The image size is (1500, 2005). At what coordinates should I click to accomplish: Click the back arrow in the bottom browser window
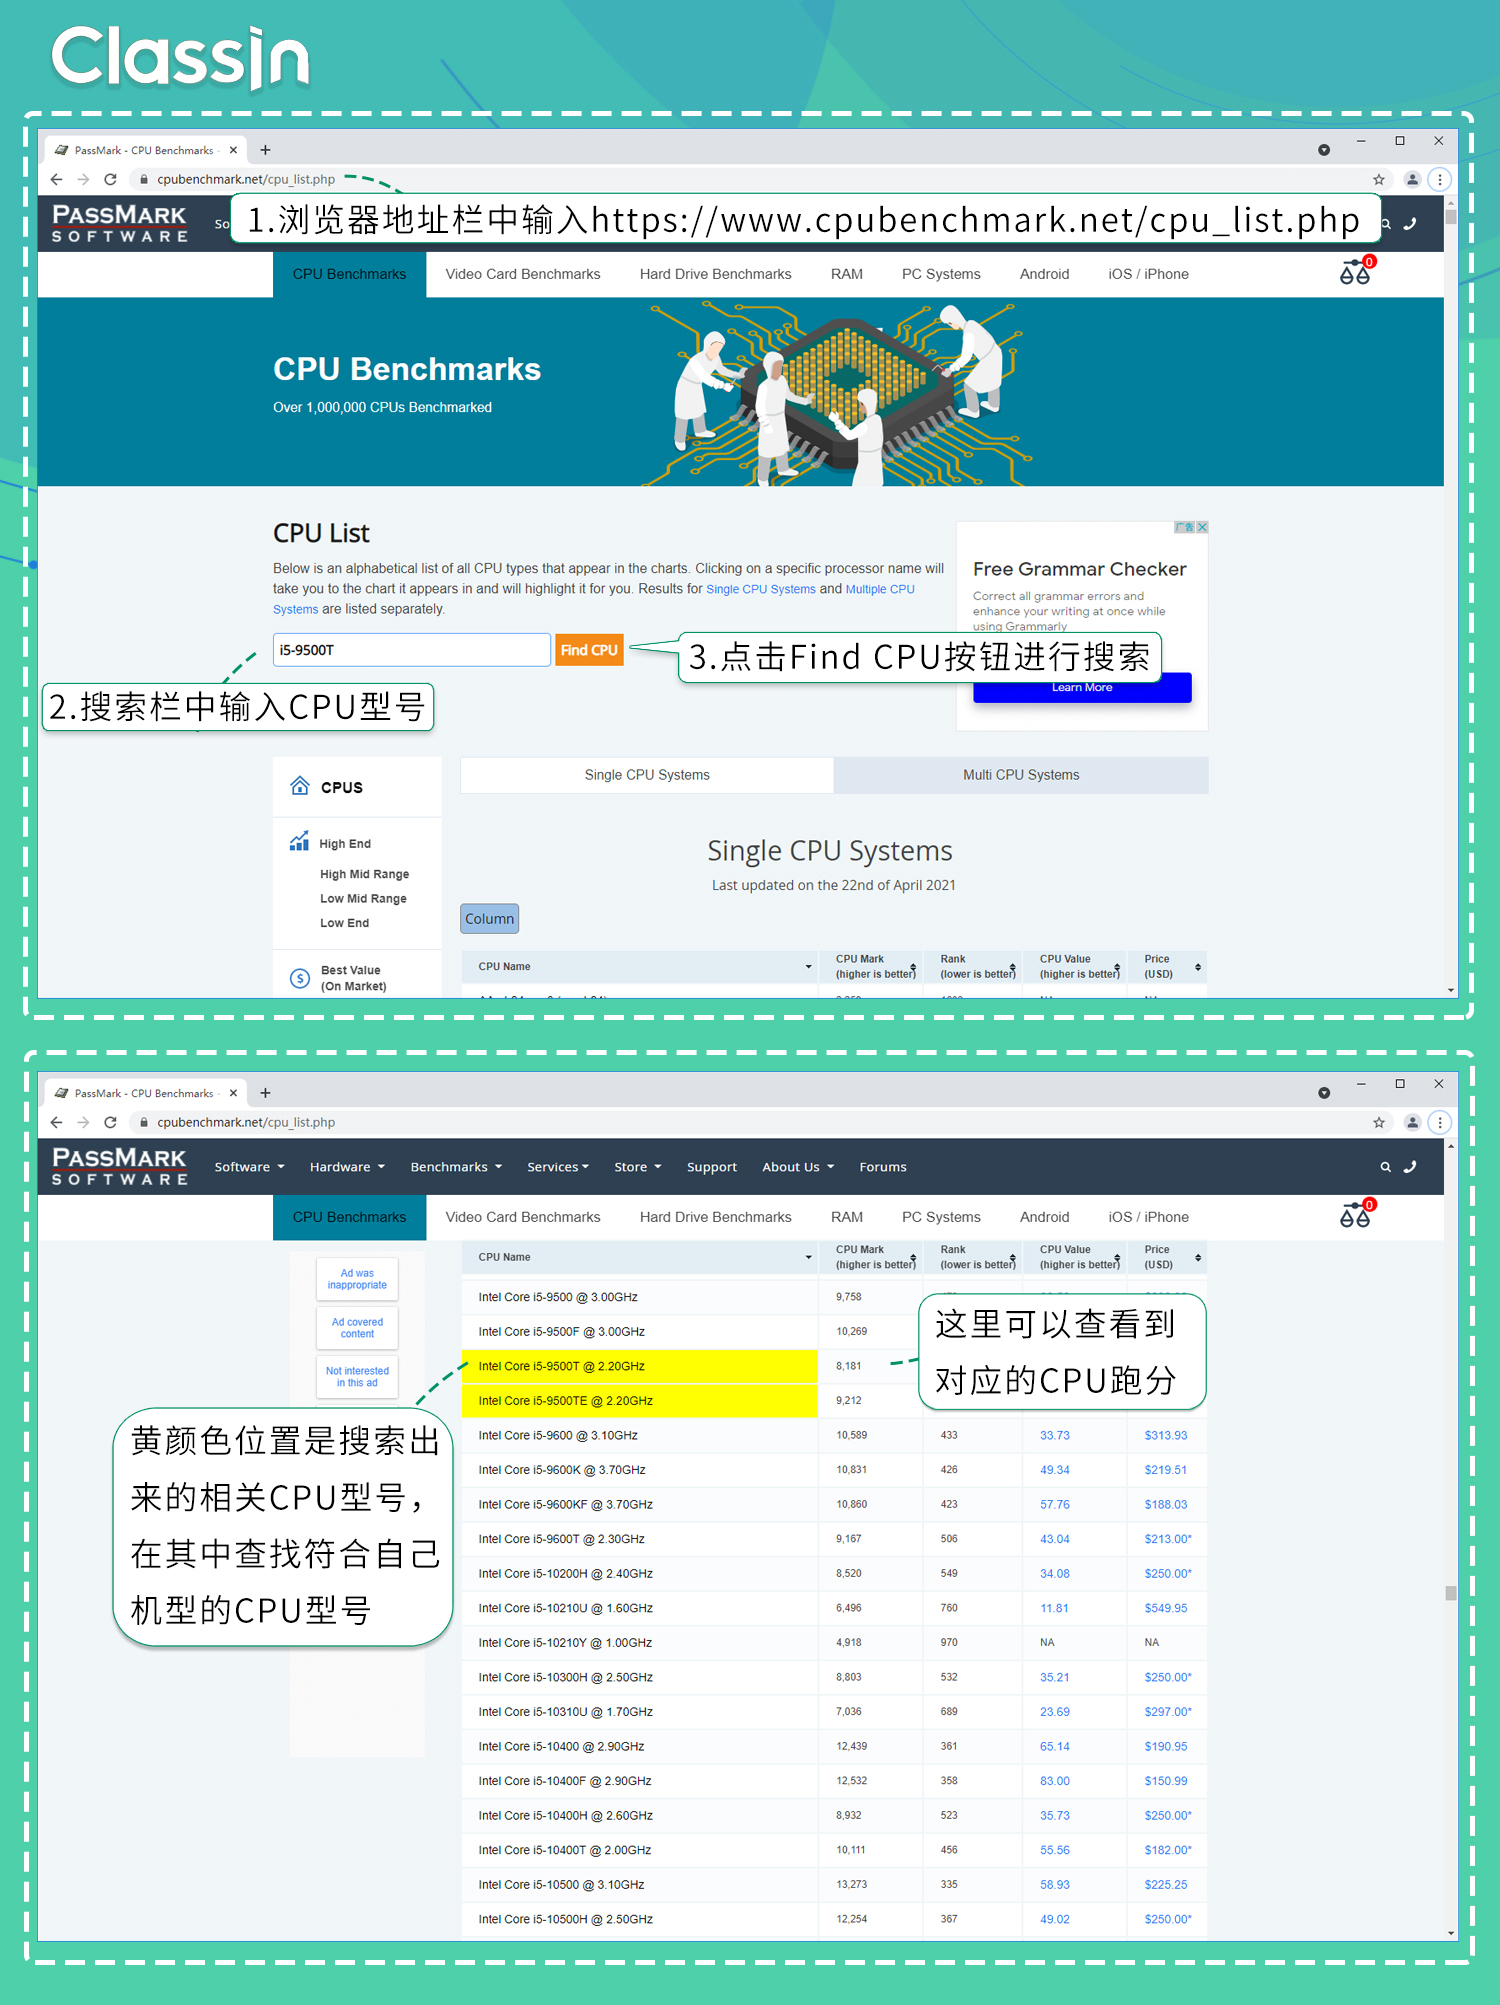coord(56,1123)
